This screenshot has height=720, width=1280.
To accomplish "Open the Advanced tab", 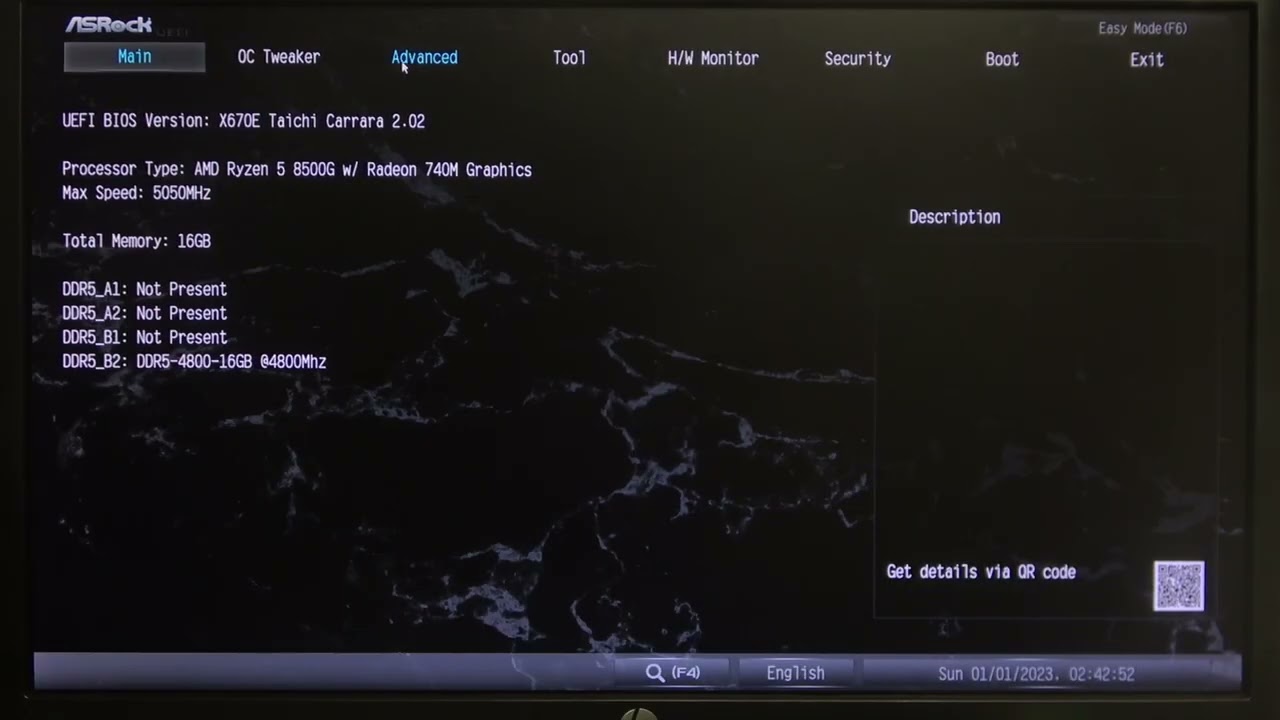I will pos(424,57).
